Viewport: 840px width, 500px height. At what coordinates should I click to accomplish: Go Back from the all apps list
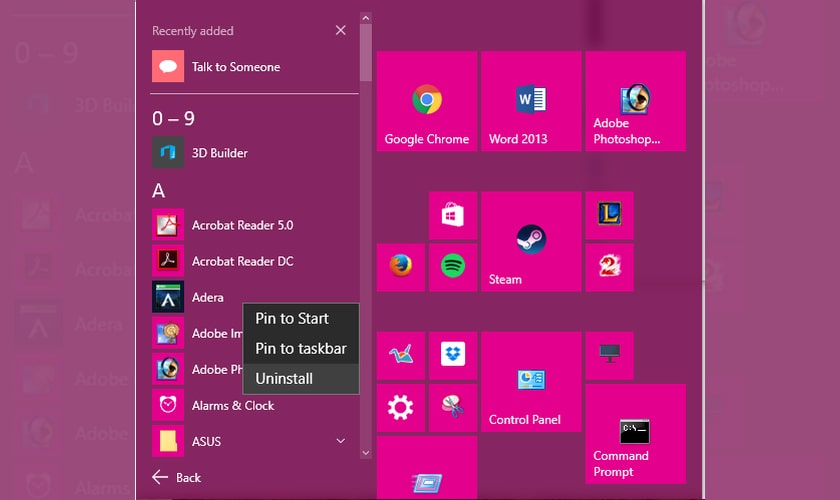(x=176, y=477)
